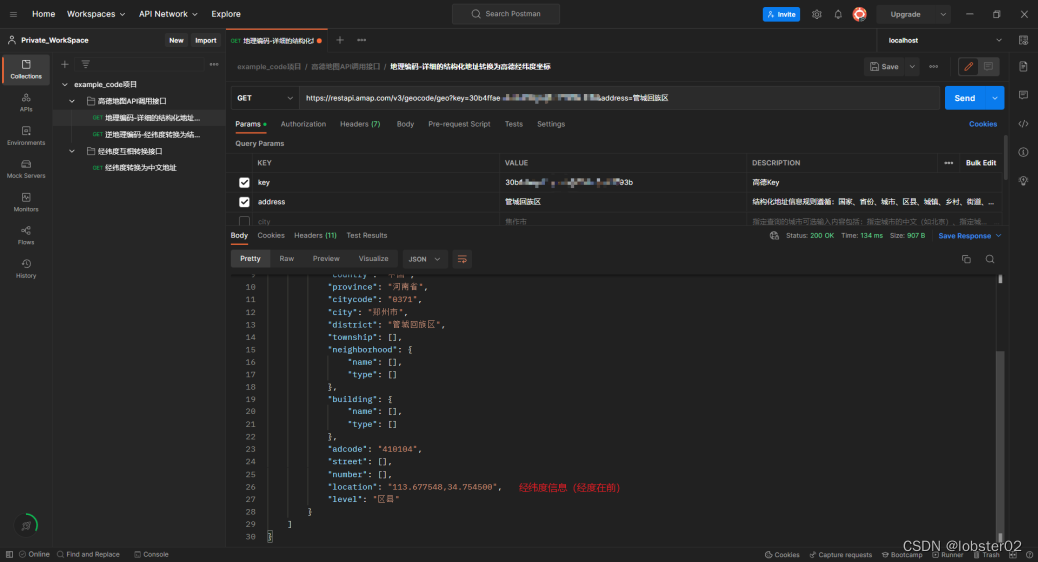Open Find and Replace in status bar

click(88, 555)
